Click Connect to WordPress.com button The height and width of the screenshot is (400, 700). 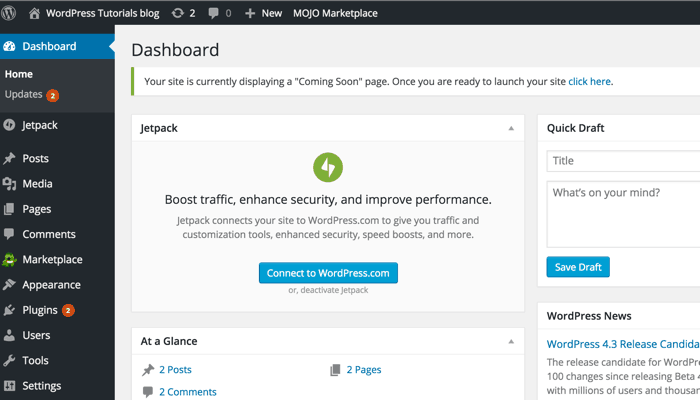[x=328, y=273]
